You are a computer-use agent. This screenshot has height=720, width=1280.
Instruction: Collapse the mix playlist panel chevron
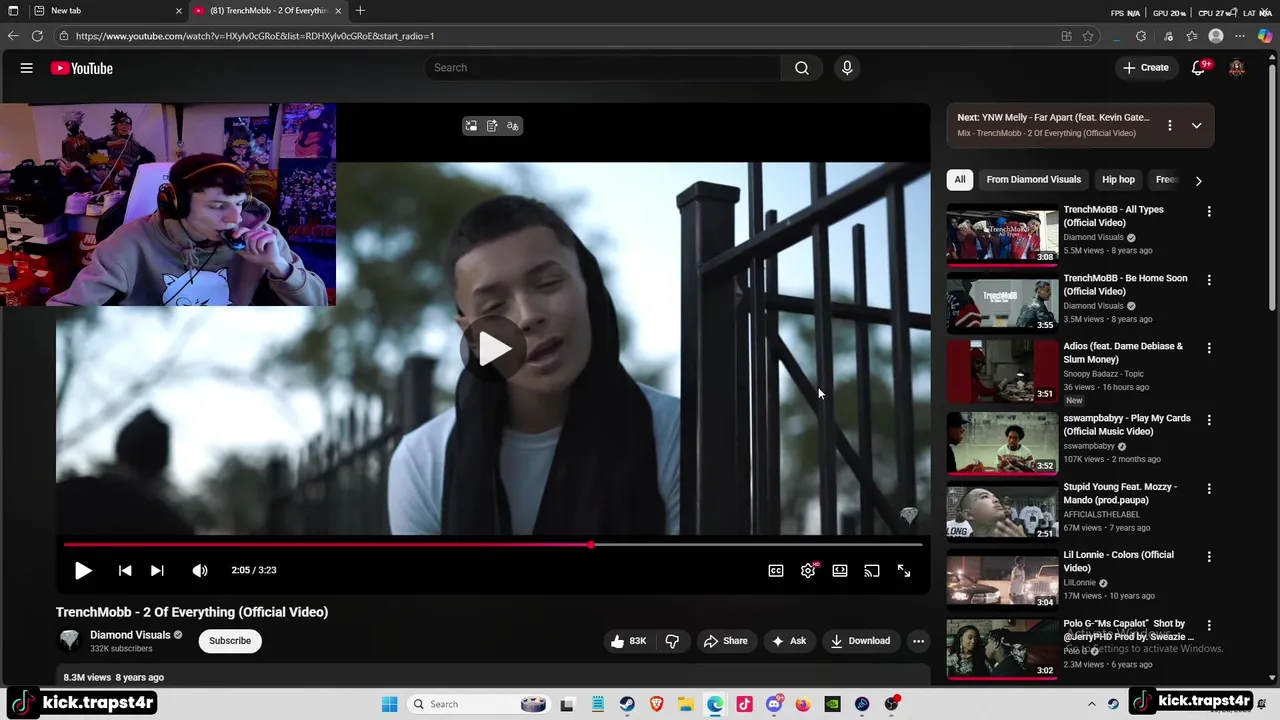pos(1196,126)
